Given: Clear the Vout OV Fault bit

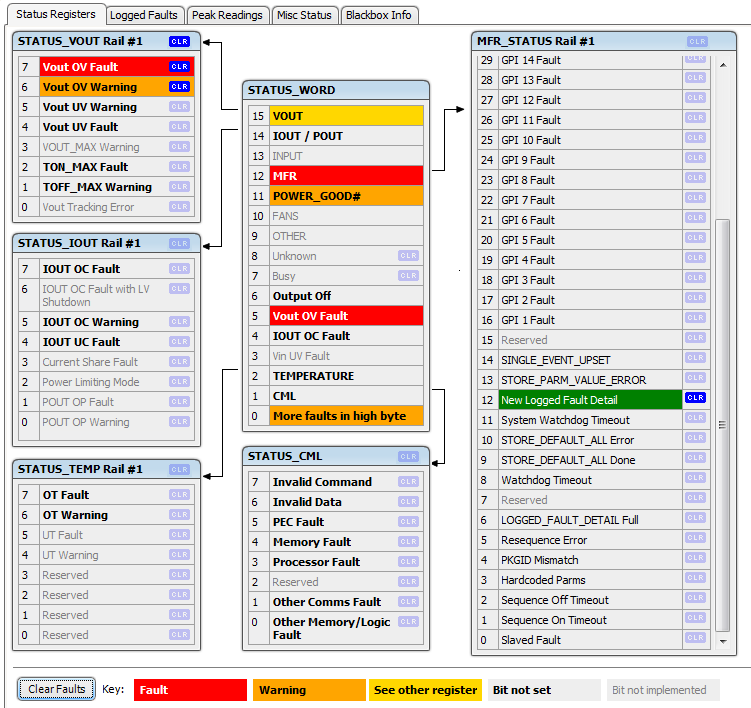Looking at the screenshot, I should 179,67.
